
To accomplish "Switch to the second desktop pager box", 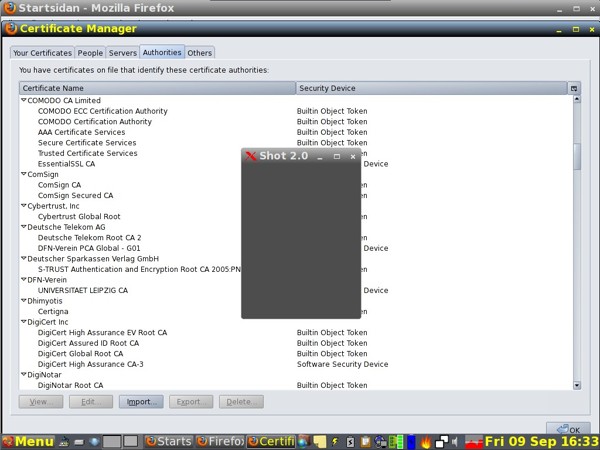I will (130, 441).
